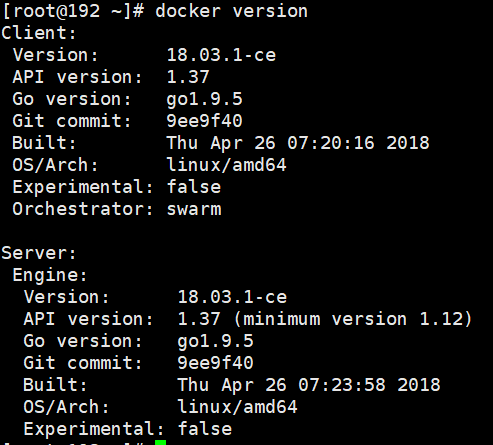Click client Go version go1.9.5
Screen dimensions: 493x445
(x=204, y=100)
